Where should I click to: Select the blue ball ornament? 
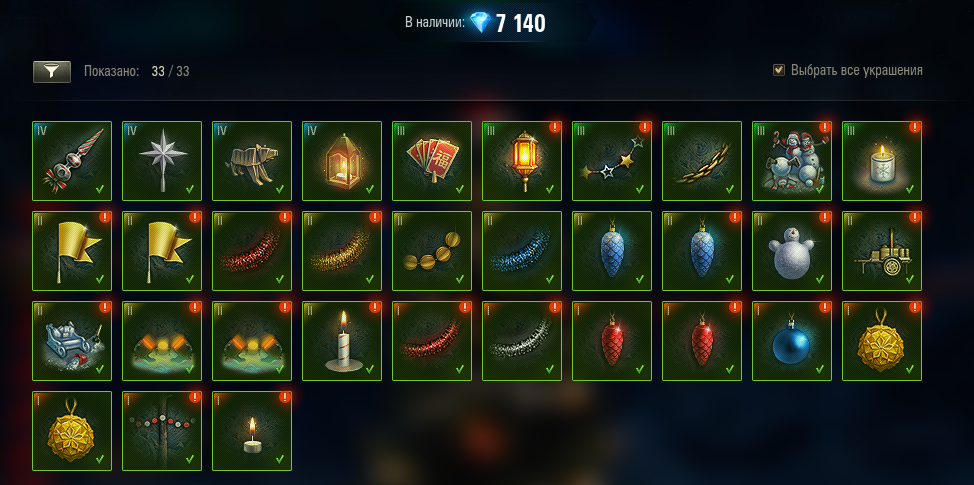(792, 341)
